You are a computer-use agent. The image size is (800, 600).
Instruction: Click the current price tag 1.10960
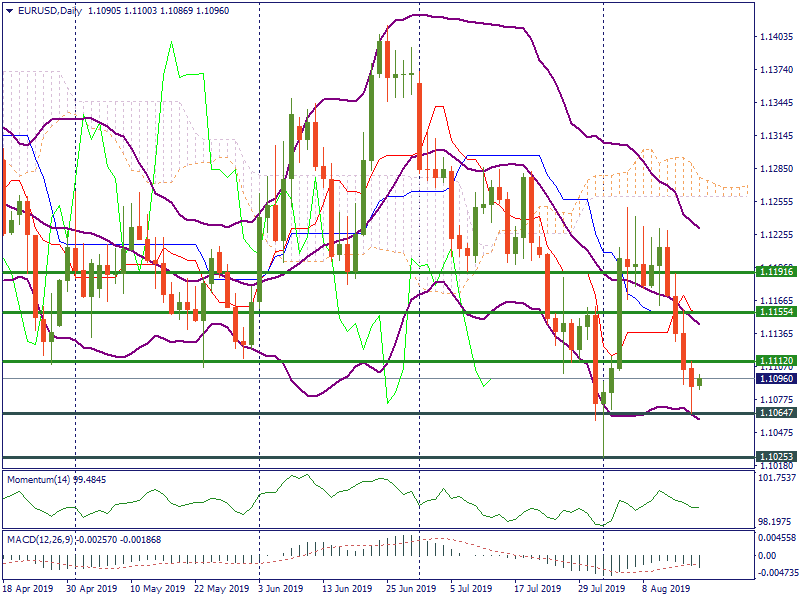(x=776, y=380)
